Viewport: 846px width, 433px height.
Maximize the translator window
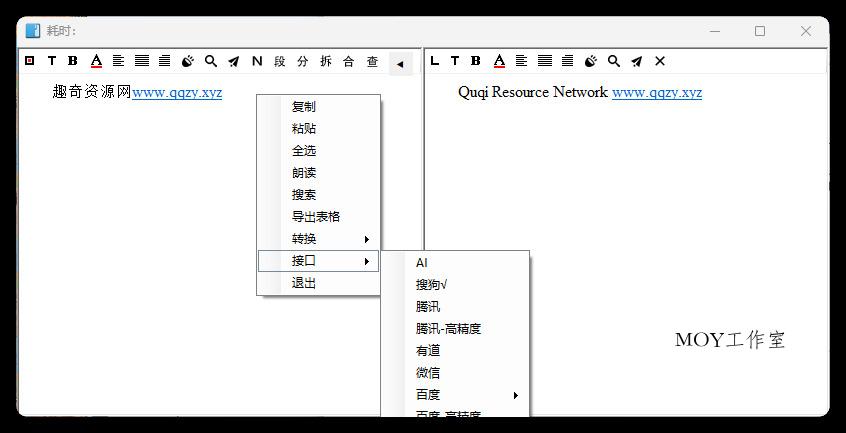(760, 31)
